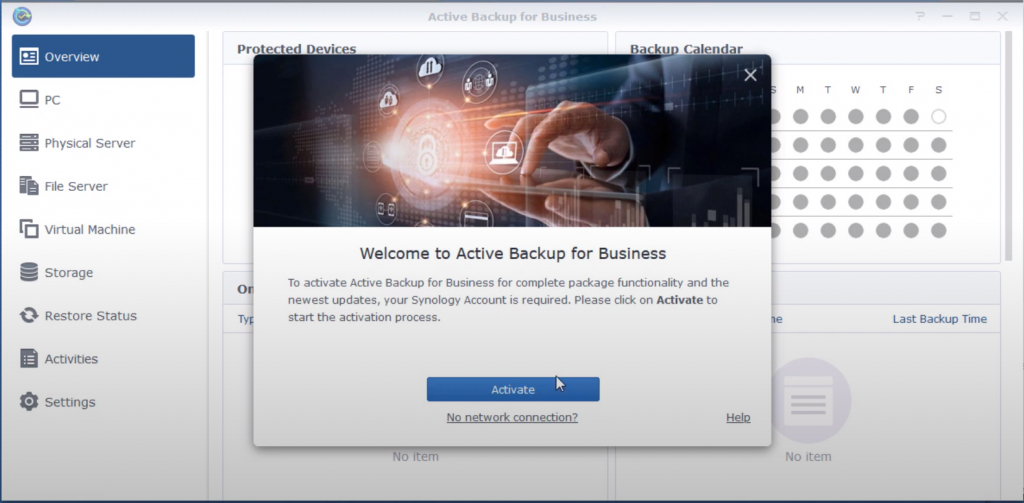Screen dimensions: 1024x503
Task: Open the Virtual Machine icon
Action: (x=29, y=229)
